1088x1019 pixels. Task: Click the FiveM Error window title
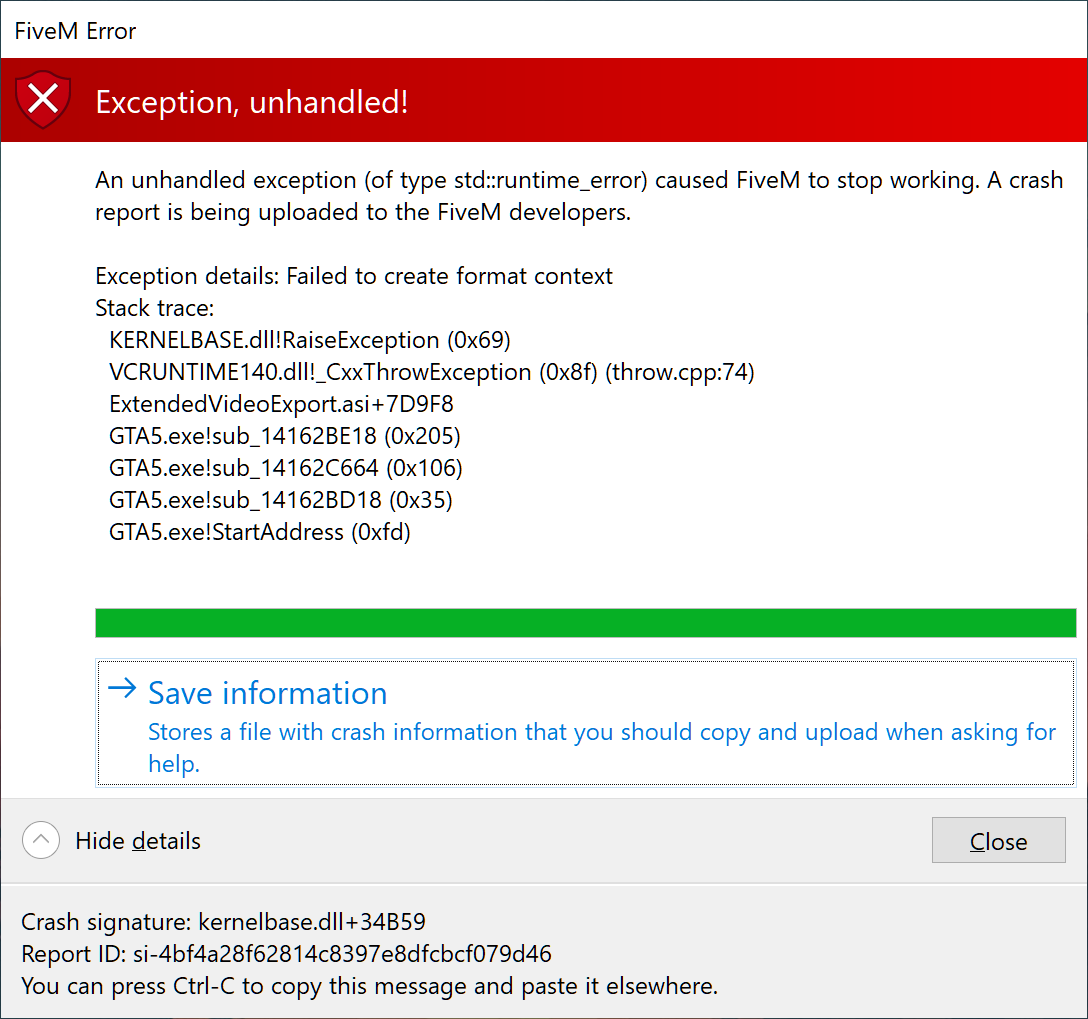[75, 31]
